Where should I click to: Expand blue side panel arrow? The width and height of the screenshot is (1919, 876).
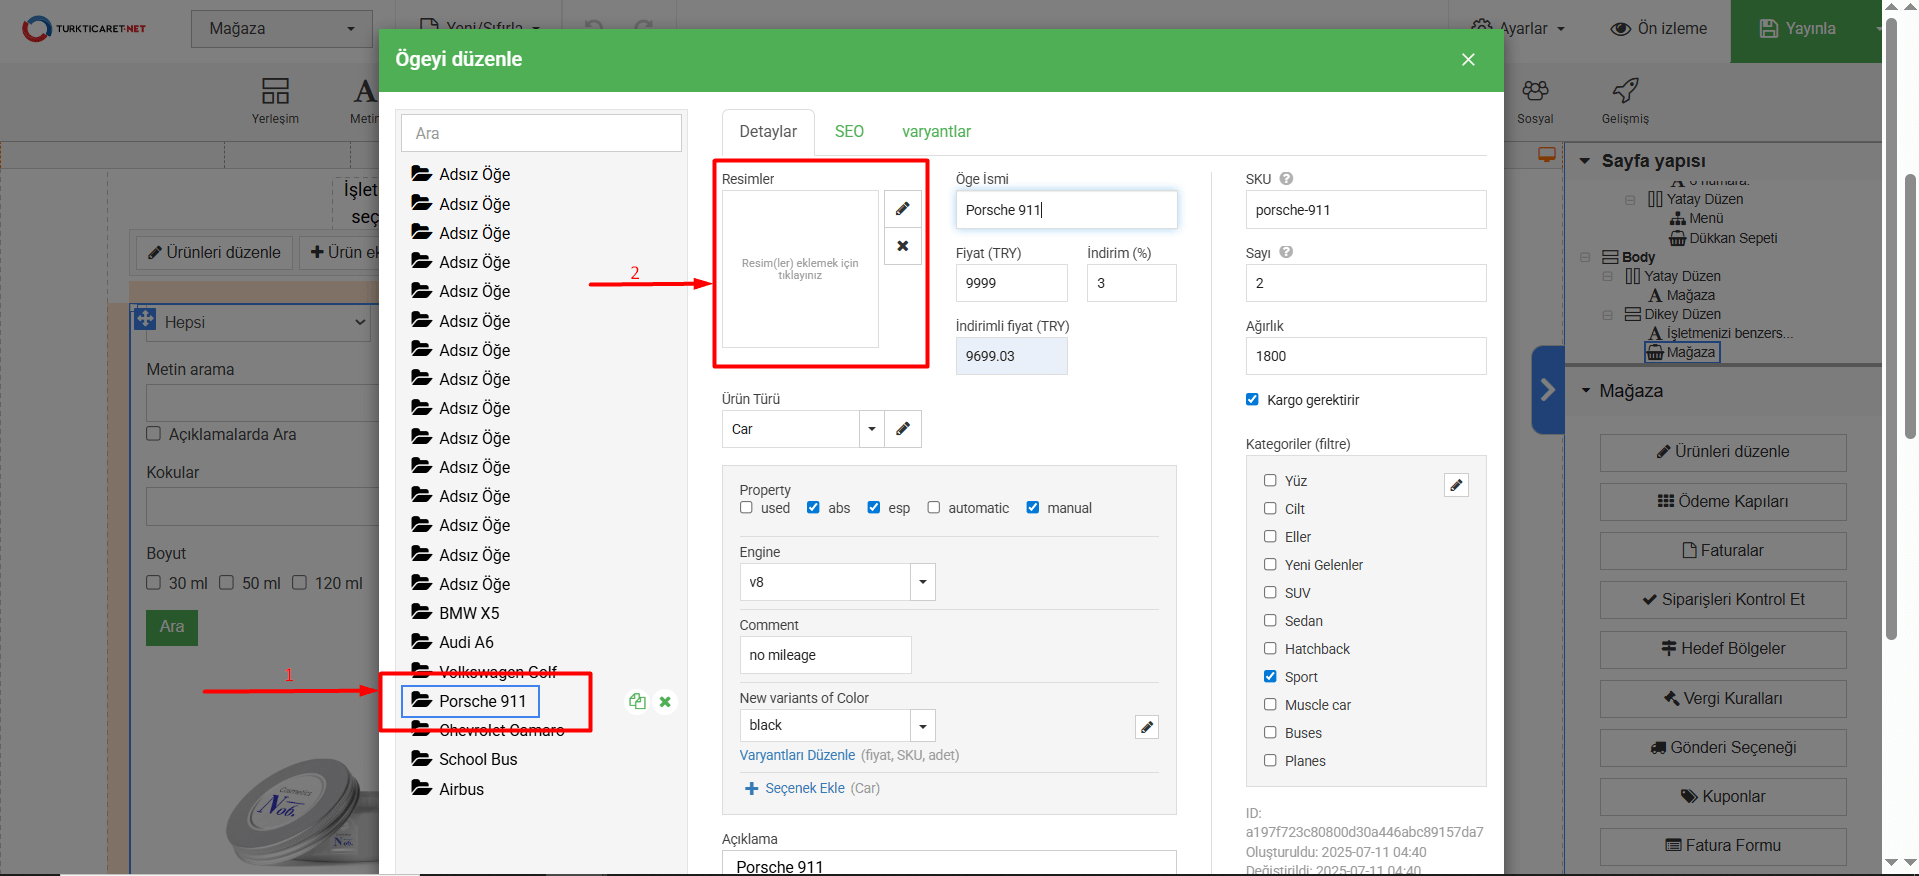point(1547,389)
